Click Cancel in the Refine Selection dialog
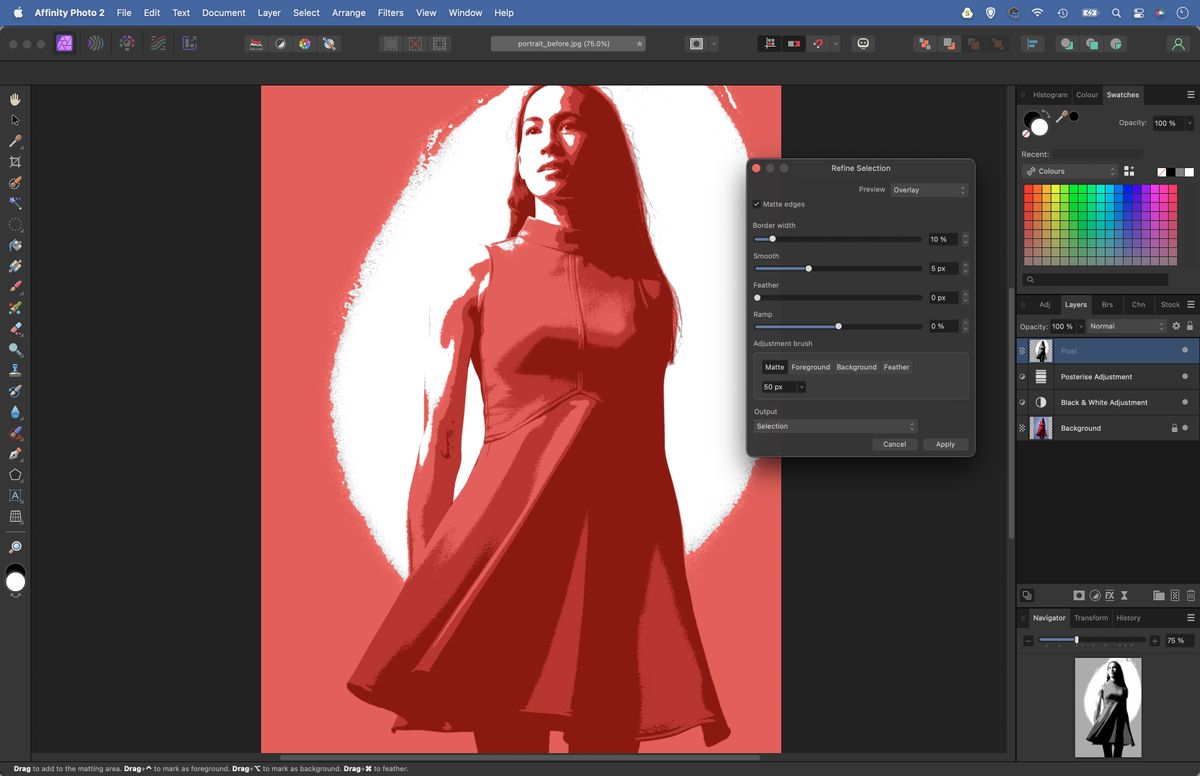 point(894,444)
